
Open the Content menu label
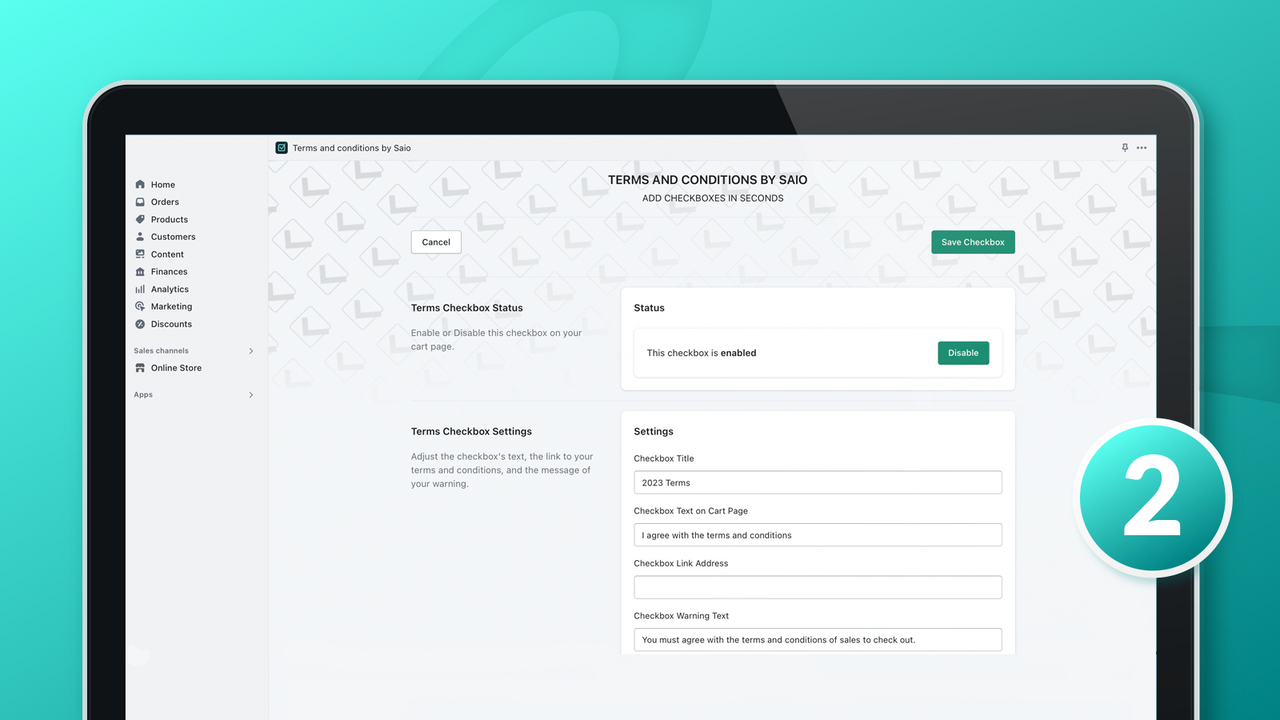tap(167, 254)
